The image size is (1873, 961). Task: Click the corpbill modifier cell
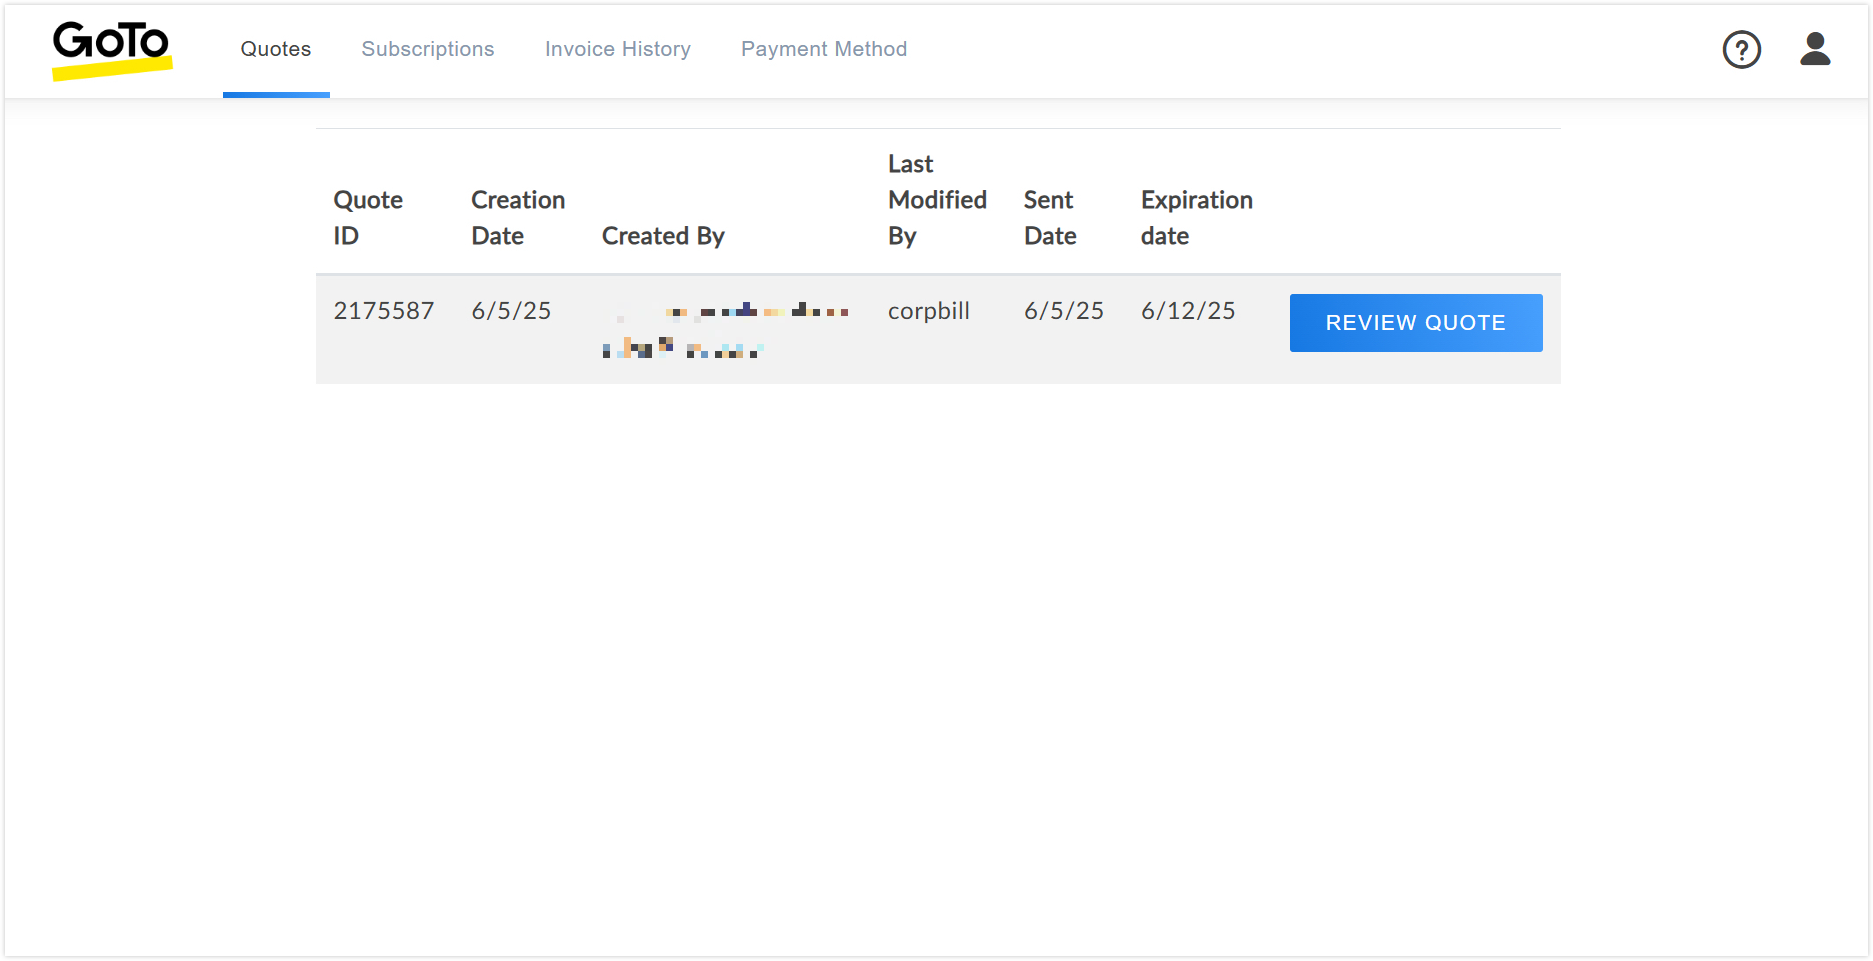click(x=928, y=311)
